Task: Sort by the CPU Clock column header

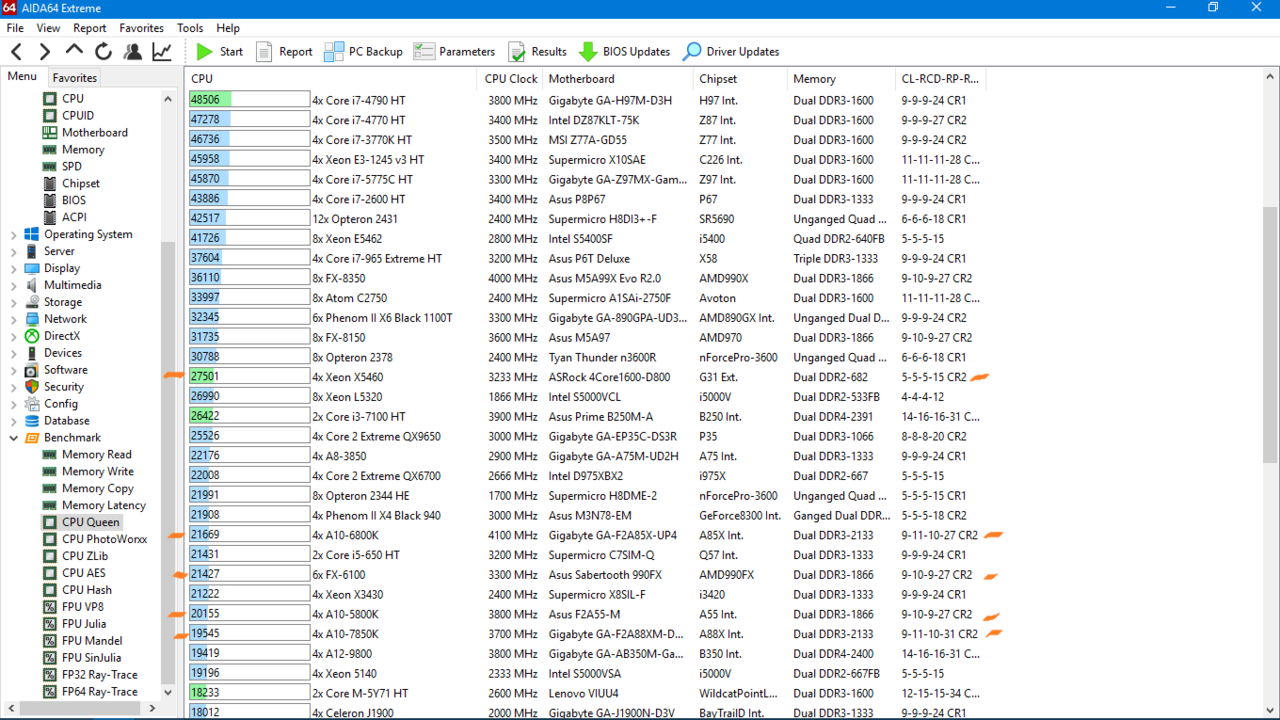Action: click(x=510, y=79)
